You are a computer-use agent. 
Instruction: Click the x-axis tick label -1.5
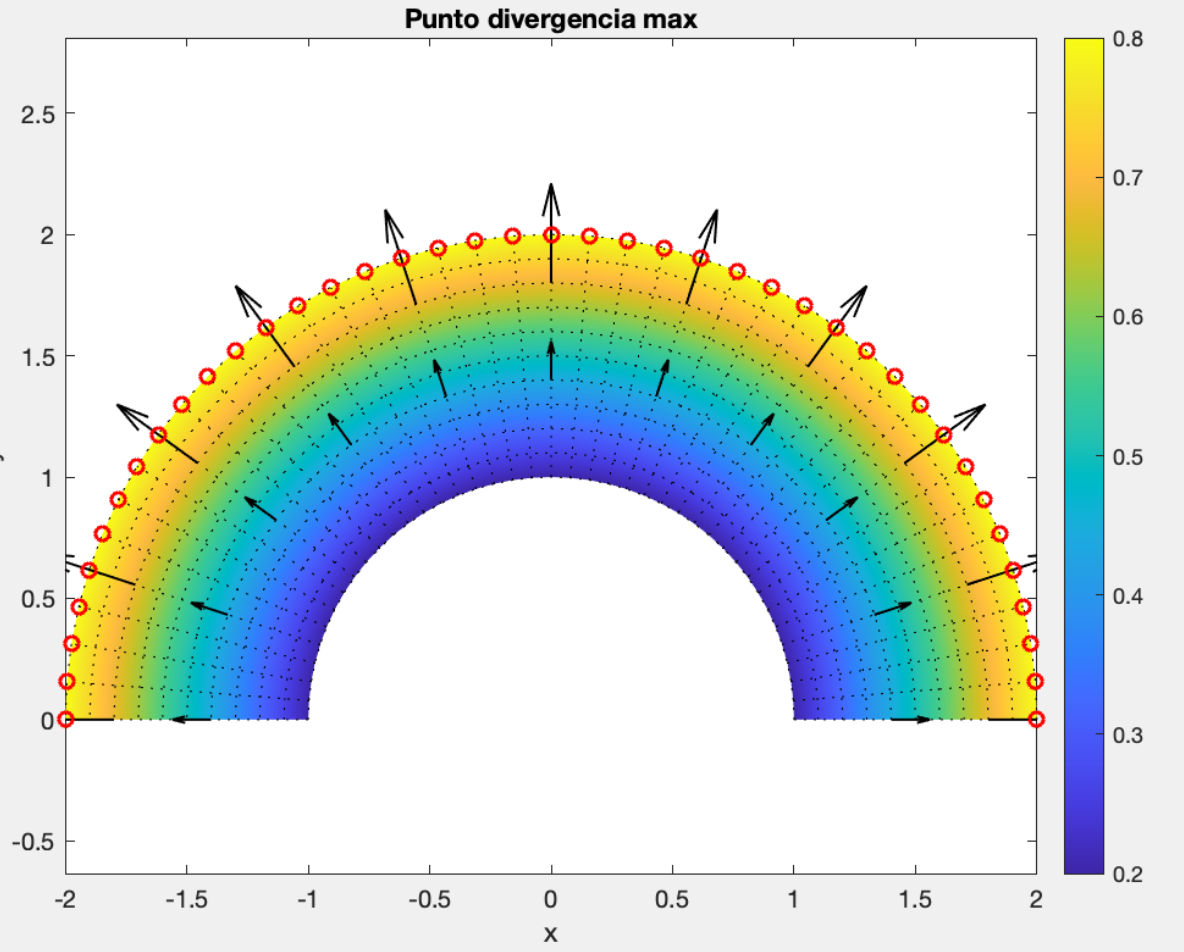point(186,900)
